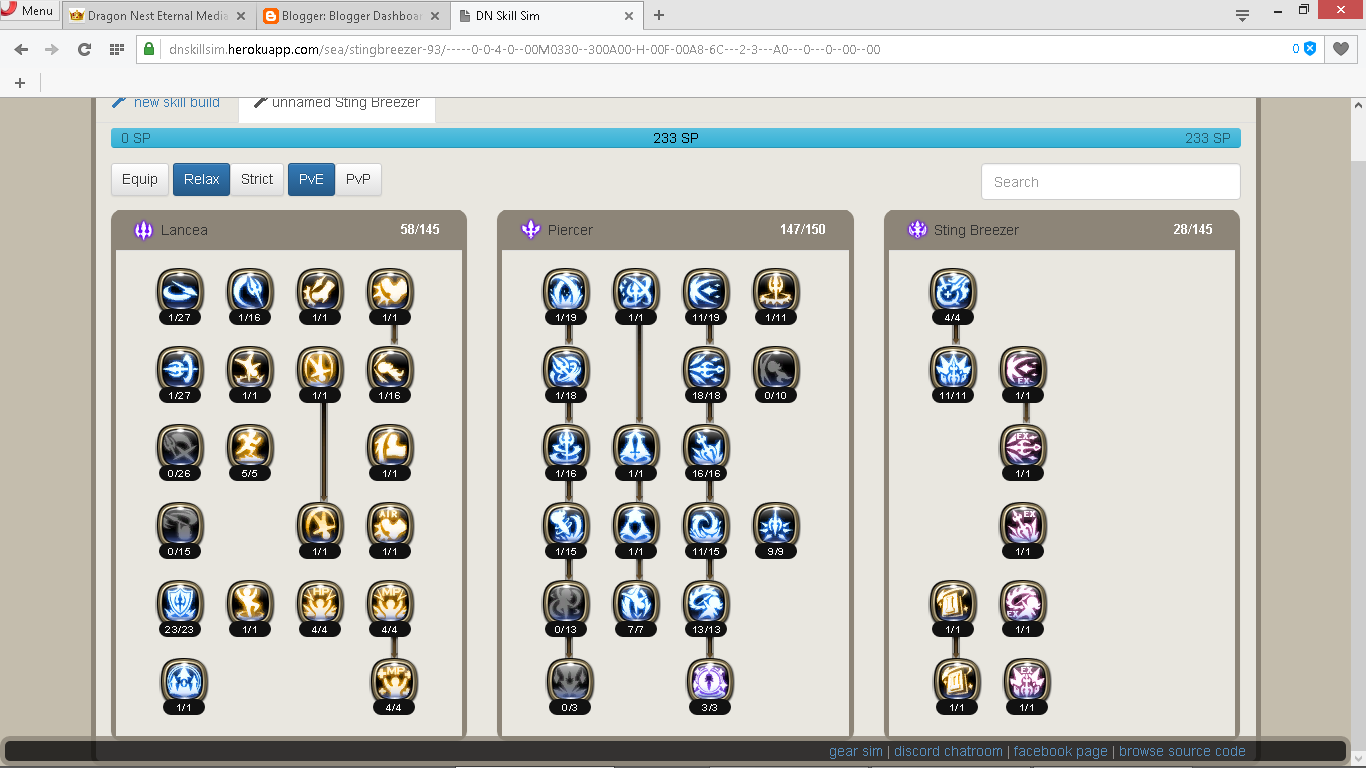
Task: Open the gear sim link
Action: pos(856,751)
